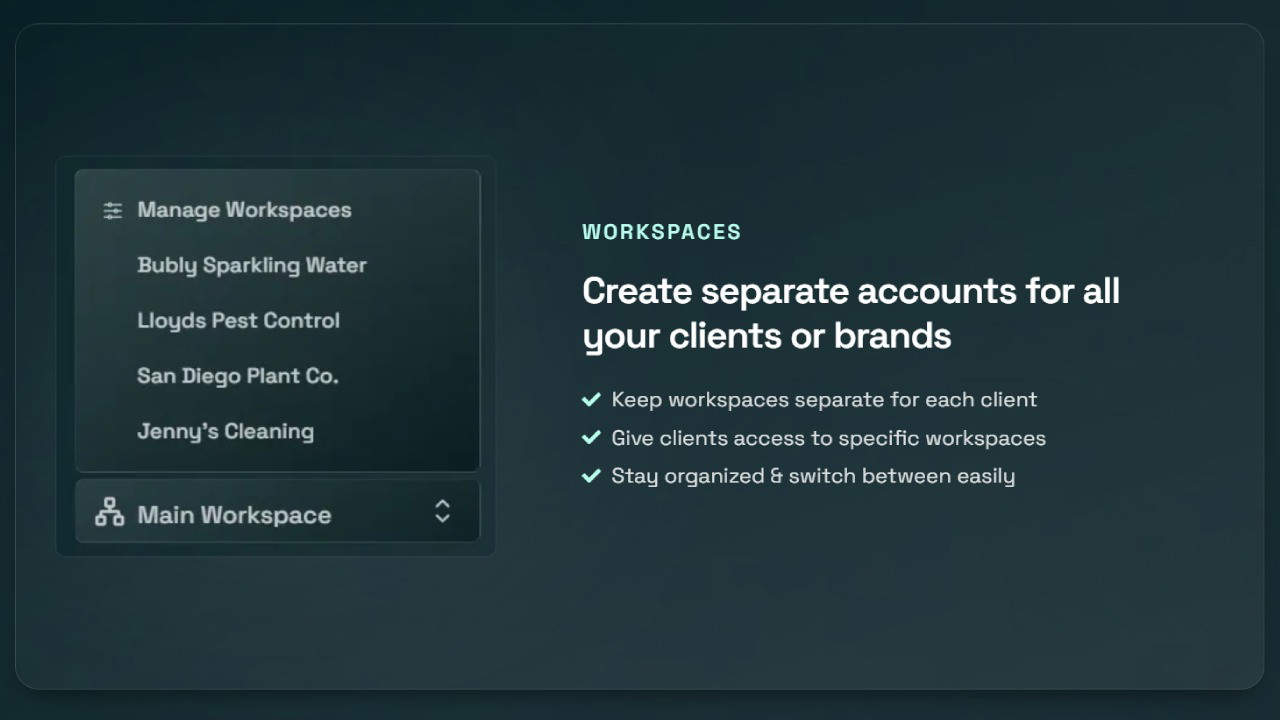
Task: Click the Main Workspace hierarchy icon
Action: point(109,512)
